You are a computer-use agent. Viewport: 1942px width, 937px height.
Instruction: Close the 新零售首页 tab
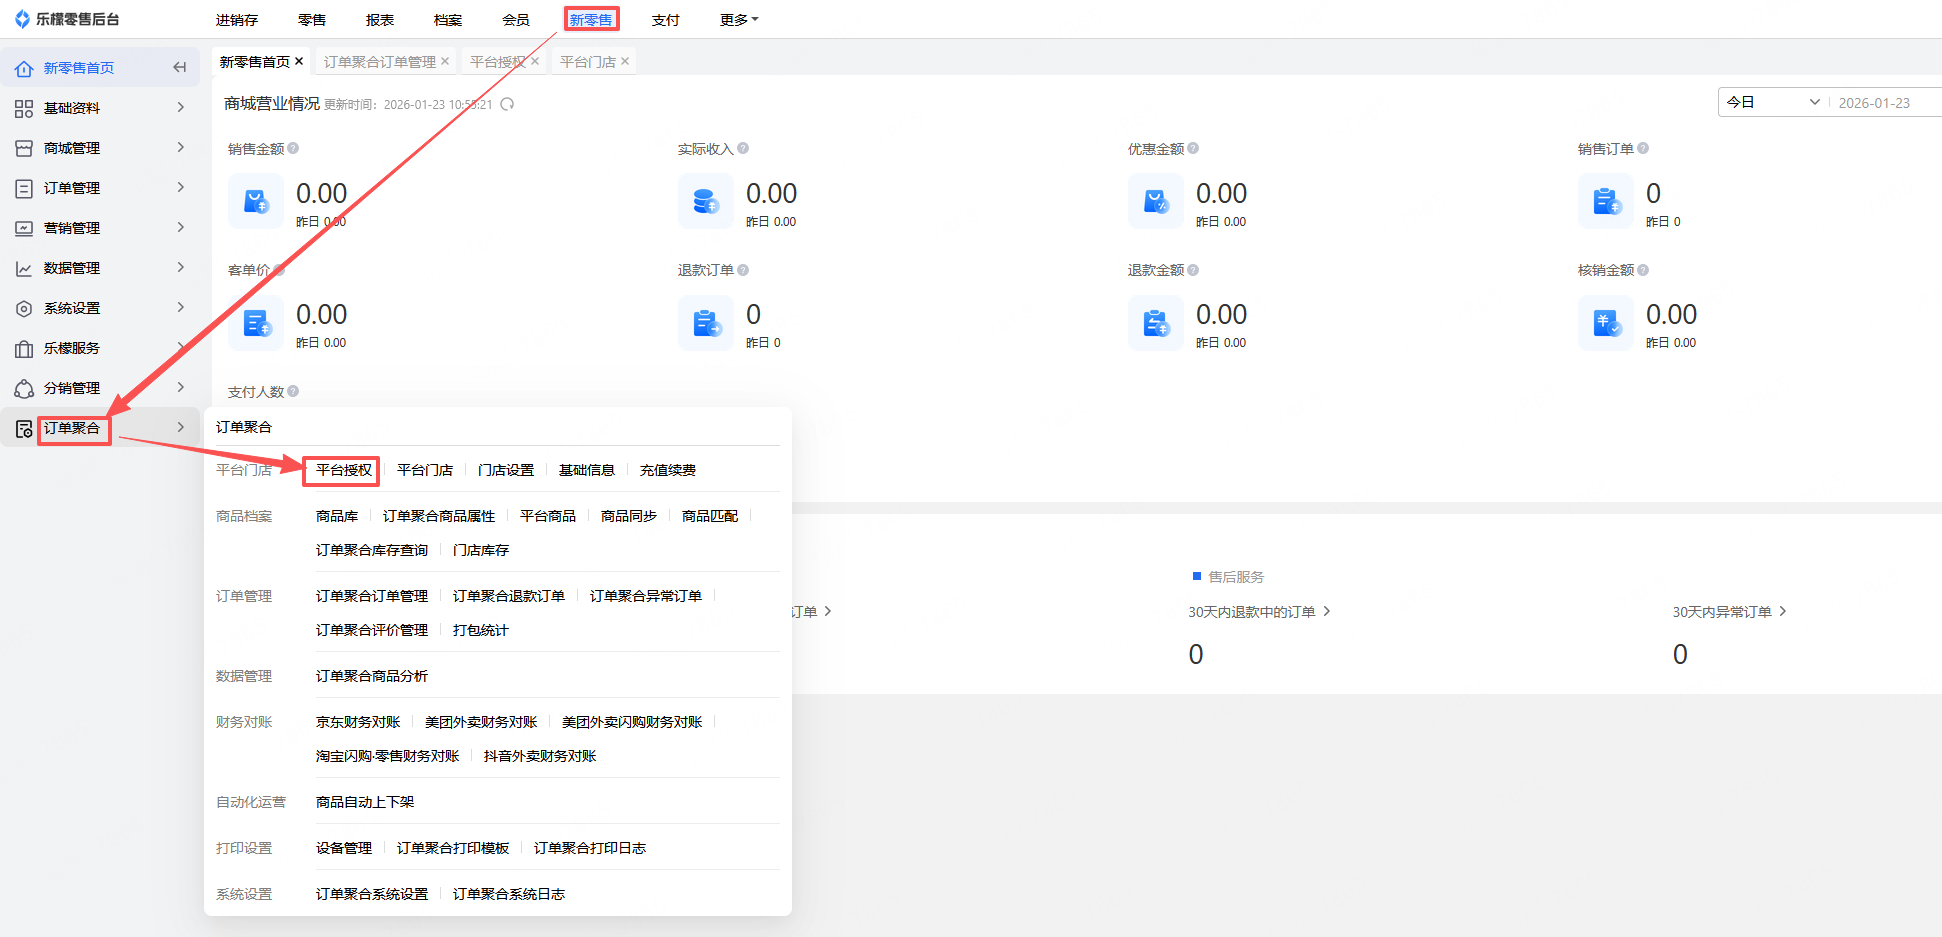coord(299,61)
